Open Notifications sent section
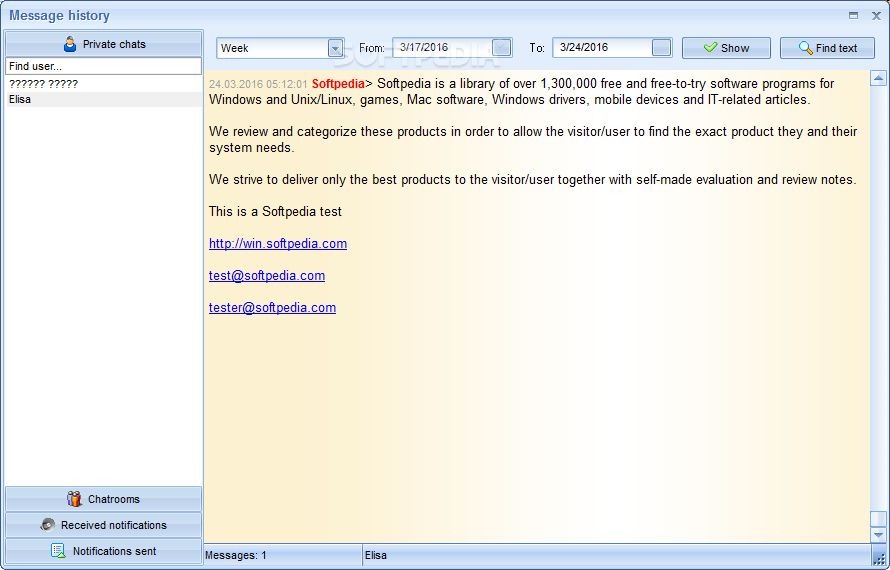 click(x=103, y=551)
